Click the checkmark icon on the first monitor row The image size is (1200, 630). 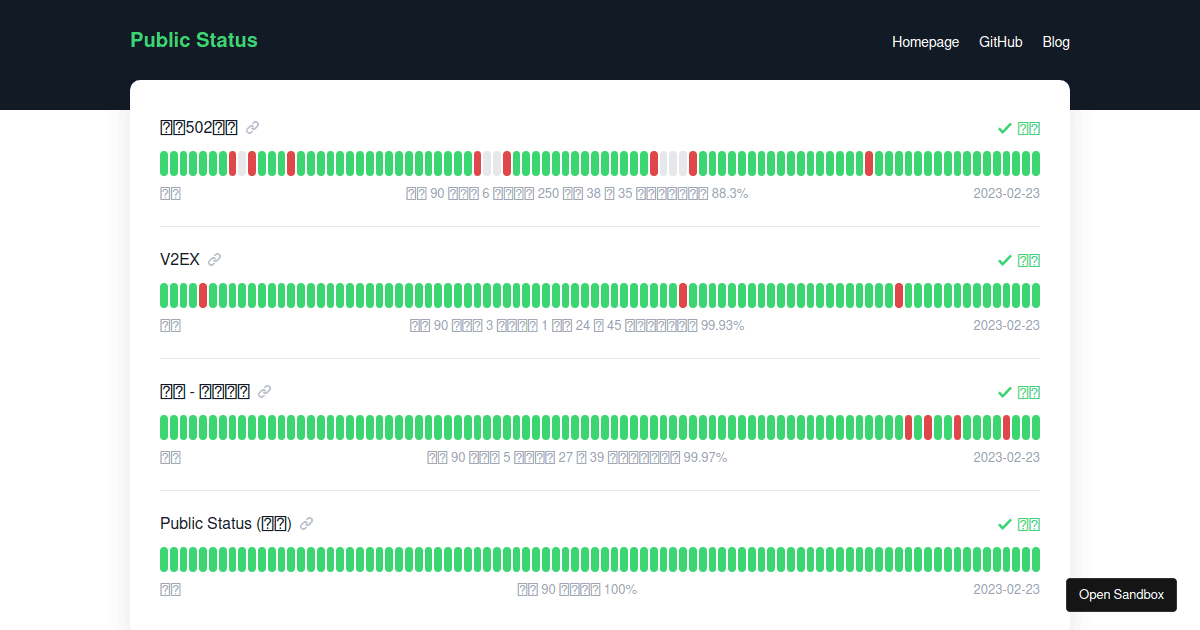point(1004,128)
